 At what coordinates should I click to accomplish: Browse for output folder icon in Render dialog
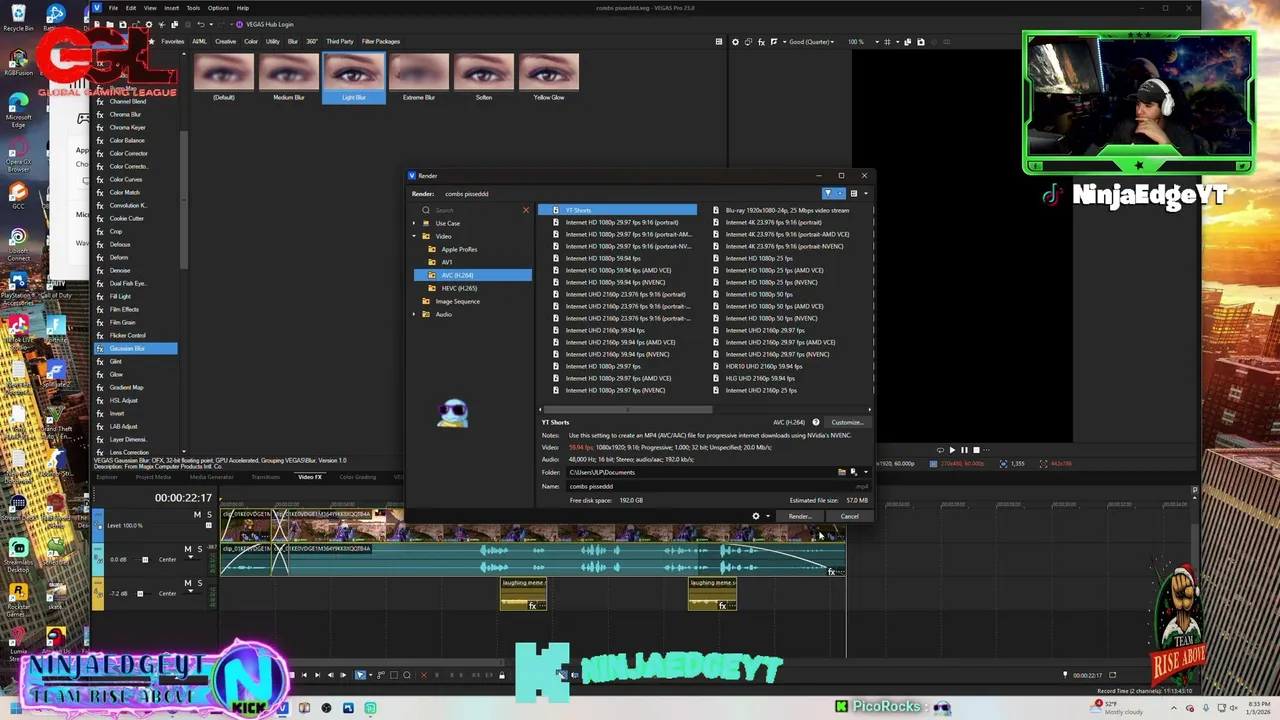[x=842, y=472]
